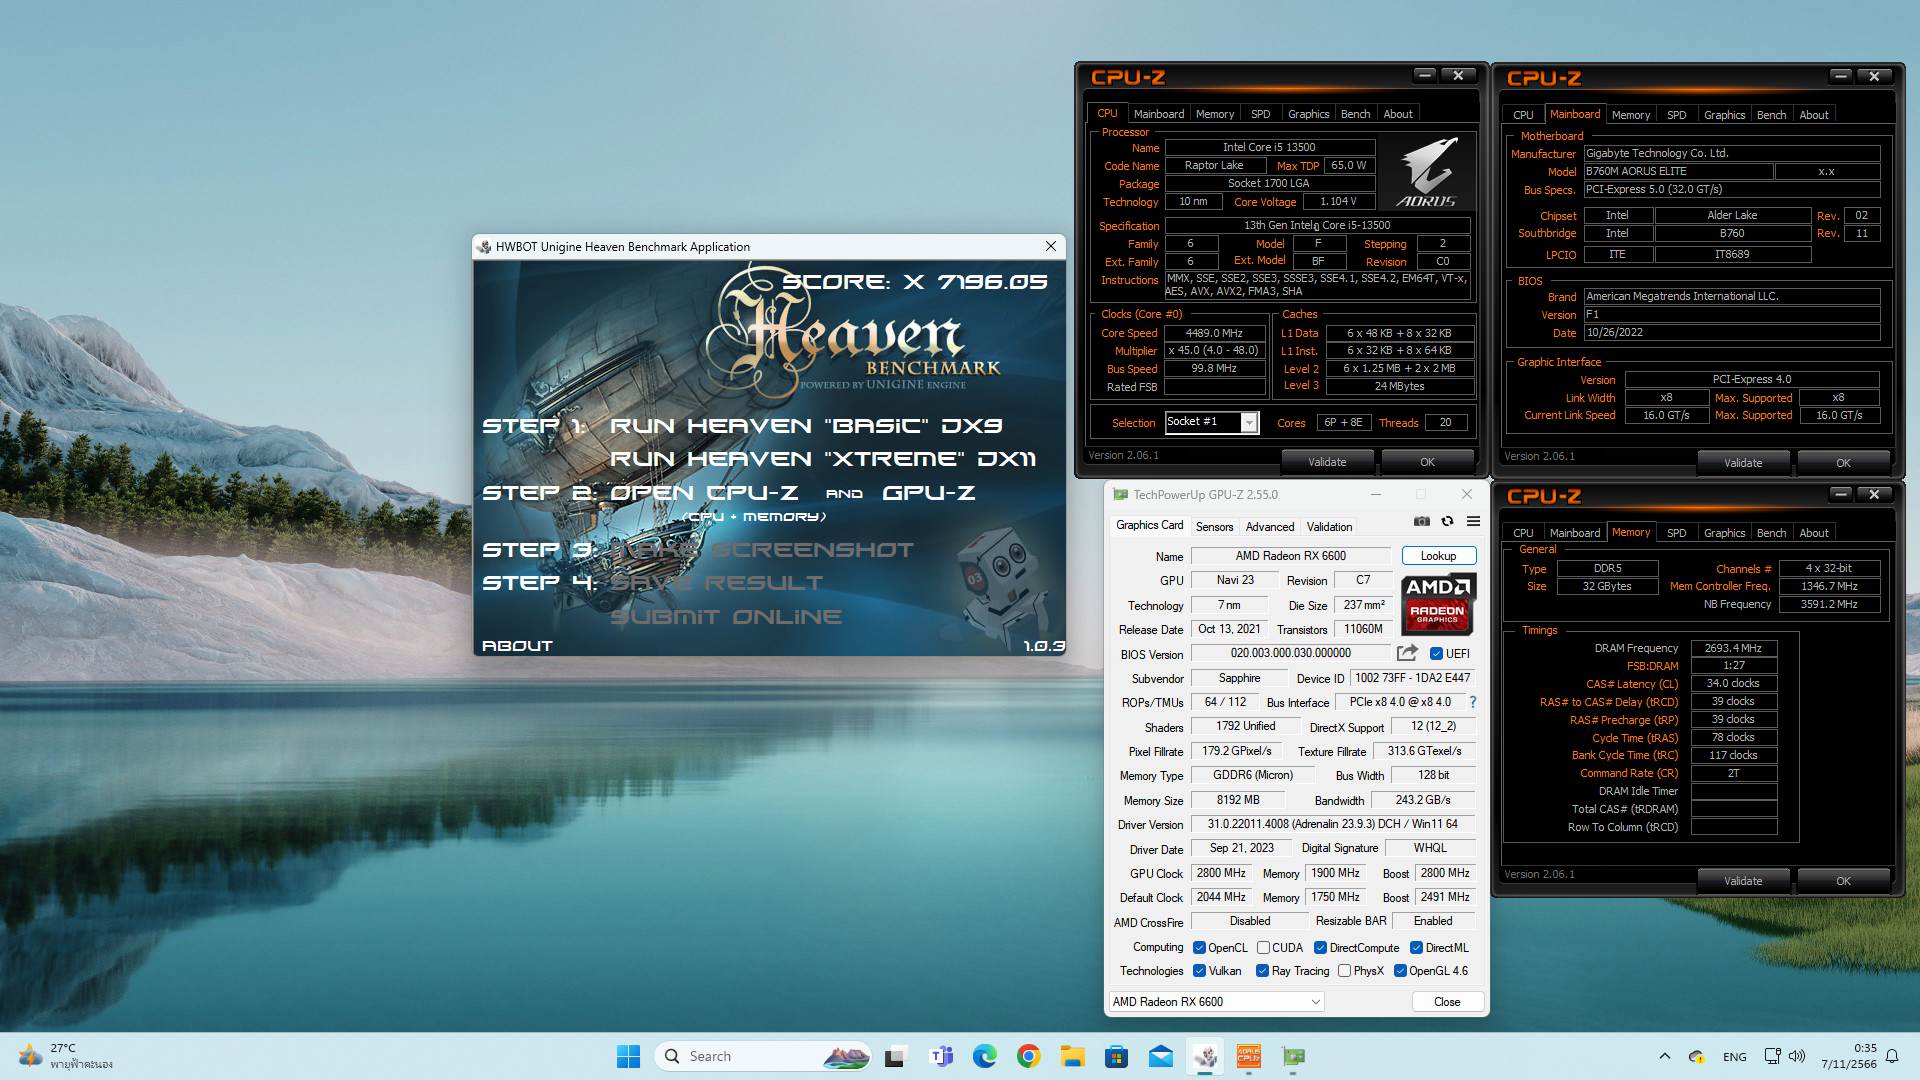Click the Lookup button in GPU-Z
Screen dimensions: 1920x1080
pyautogui.click(x=1438, y=556)
